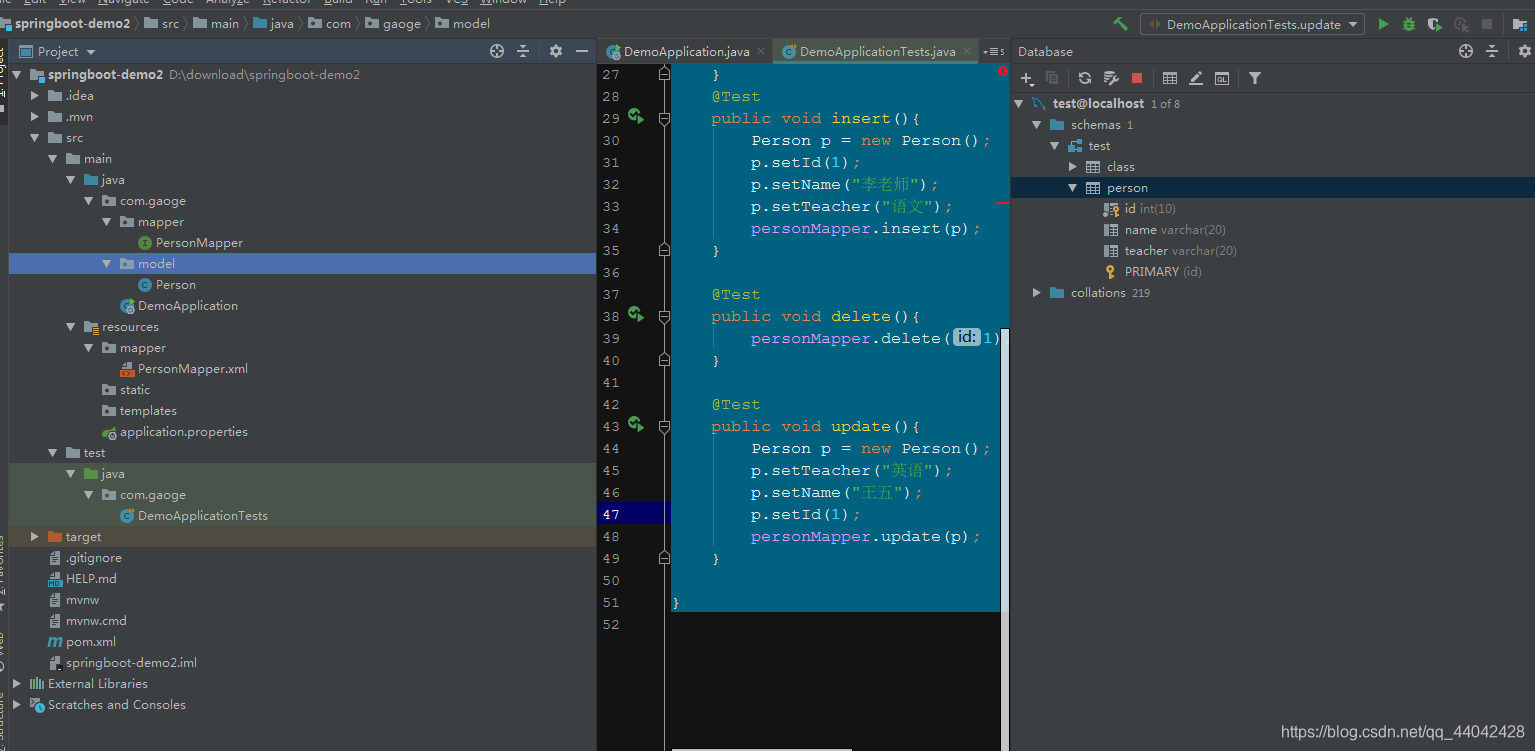Expand Scratches and Consoles node
This screenshot has height=751, width=1535.
17,705
